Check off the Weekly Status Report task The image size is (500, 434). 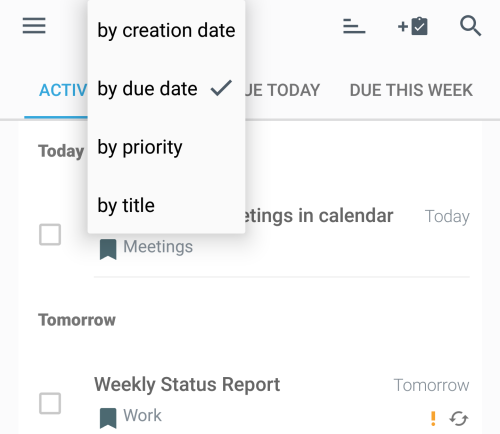pyautogui.click(x=50, y=403)
